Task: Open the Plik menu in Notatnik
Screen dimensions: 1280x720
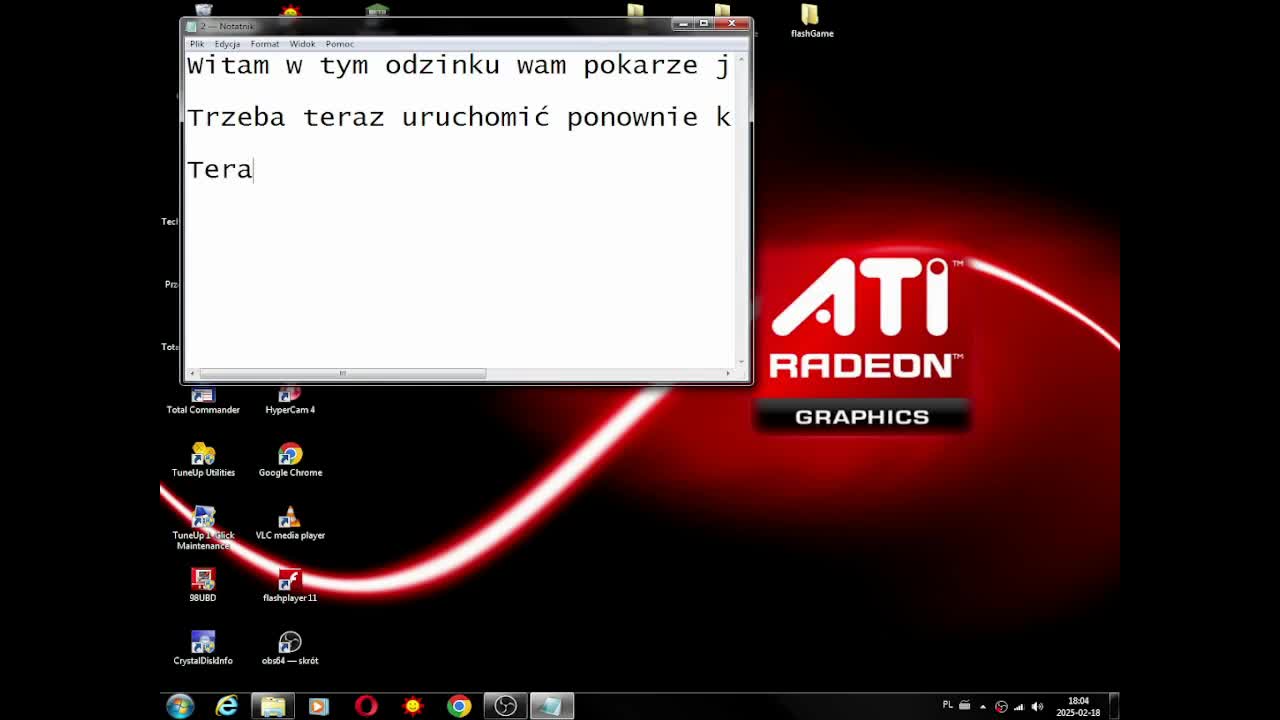Action: click(x=197, y=44)
